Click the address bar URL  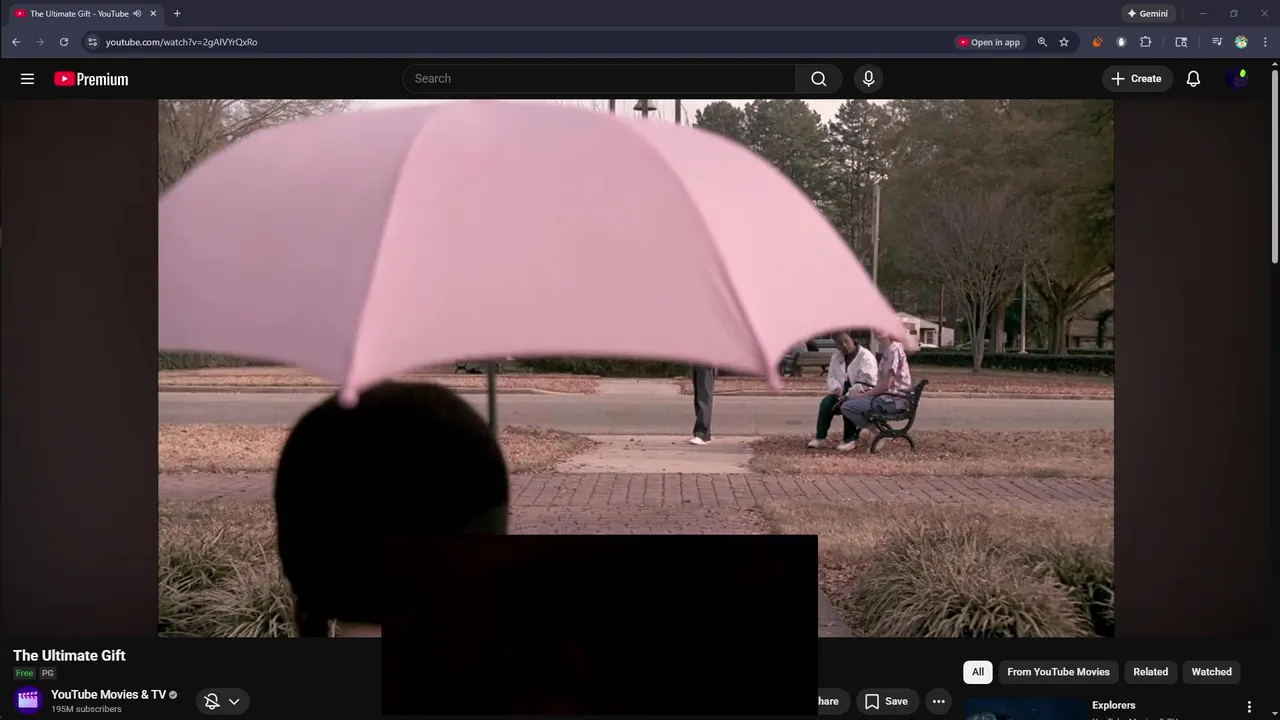181,42
